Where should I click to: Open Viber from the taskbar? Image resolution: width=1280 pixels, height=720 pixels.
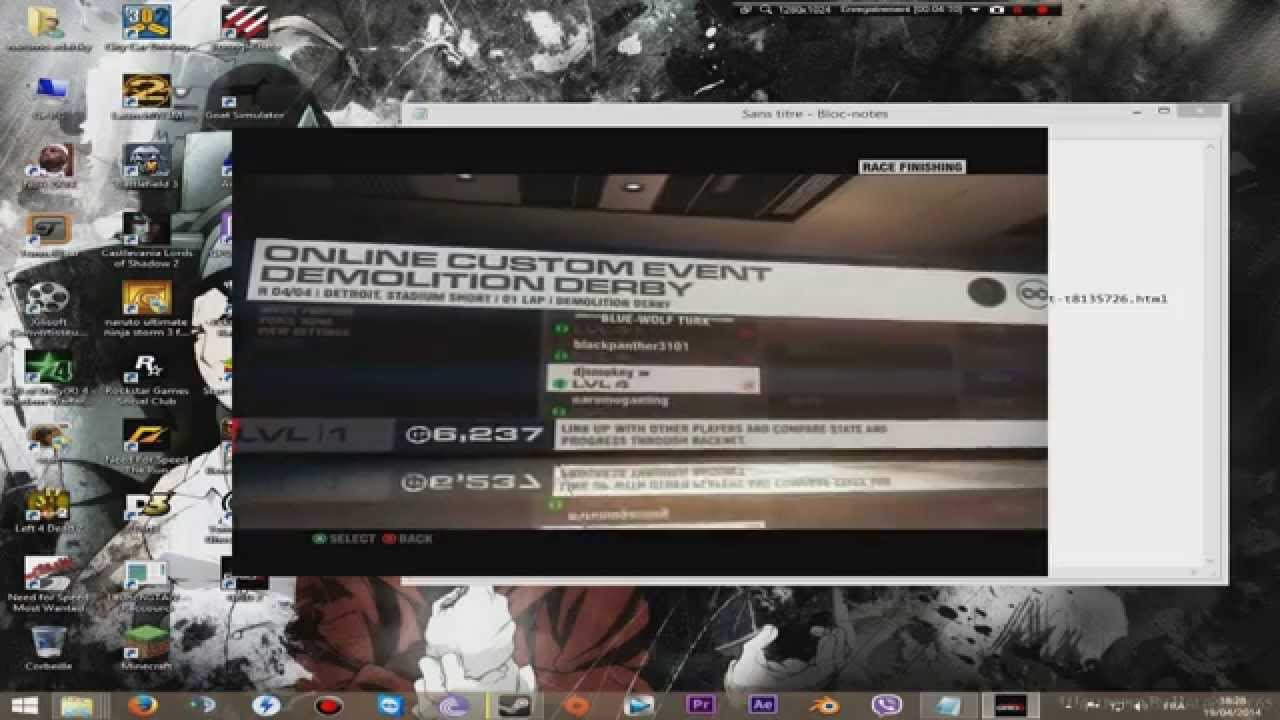tap(886, 705)
